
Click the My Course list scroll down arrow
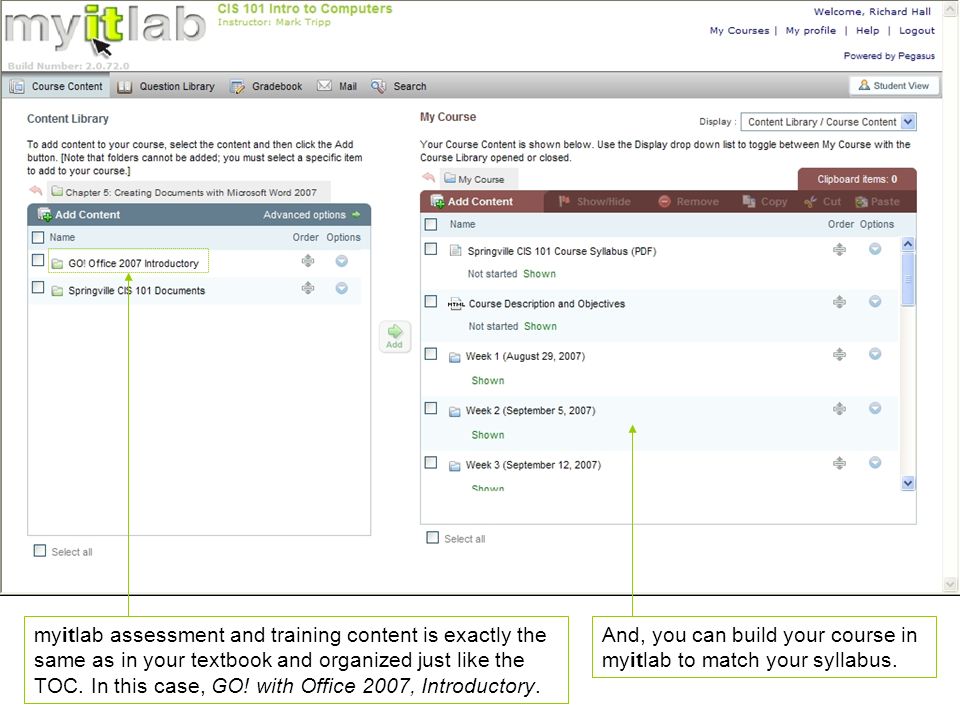[x=908, y=483]
